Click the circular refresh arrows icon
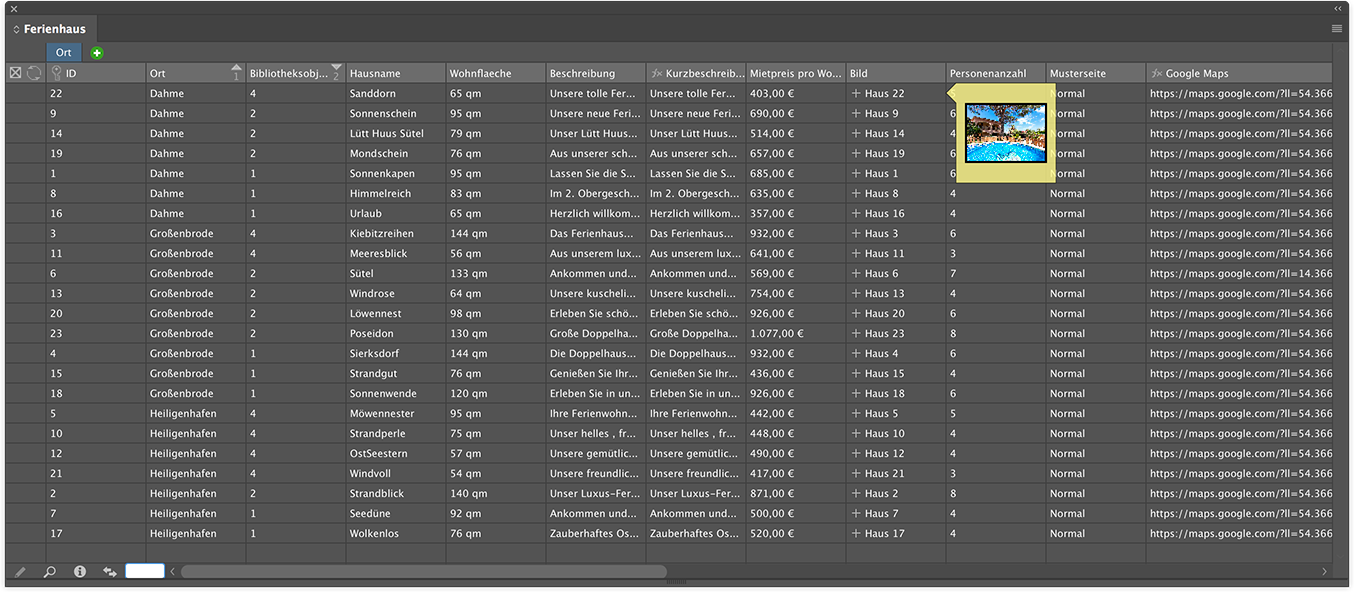The height and width of the screenshot is (592, 1354). [34, 73]
